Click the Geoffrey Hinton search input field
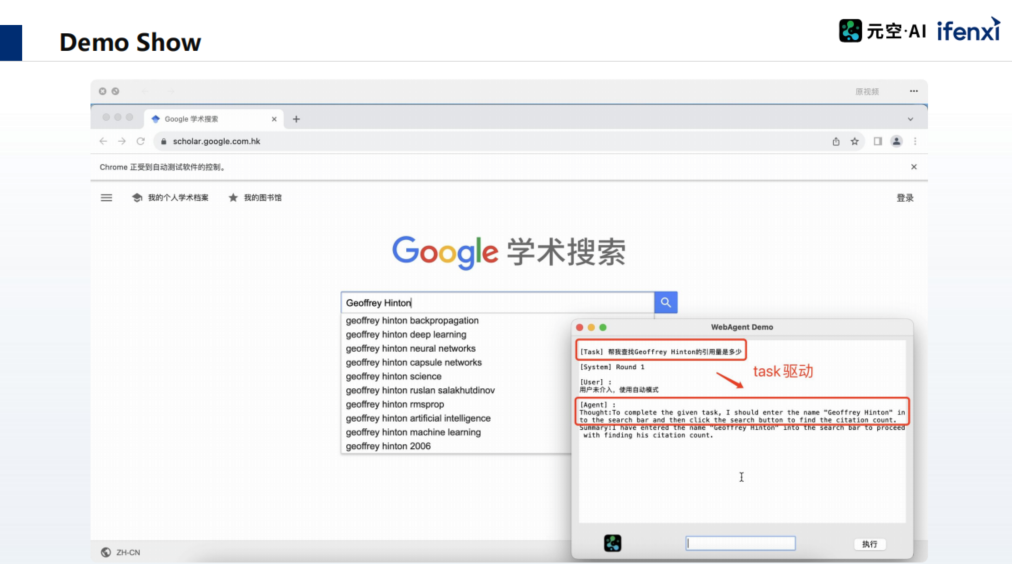The width and height of the screenshot is (1012, 564). (x=498, y=303)
